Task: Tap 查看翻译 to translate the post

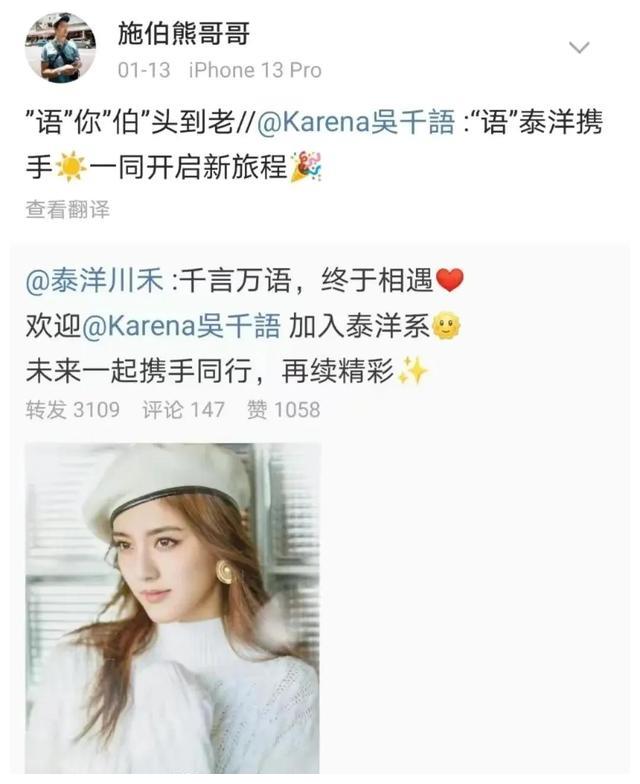Action: [x=68, y=210]
